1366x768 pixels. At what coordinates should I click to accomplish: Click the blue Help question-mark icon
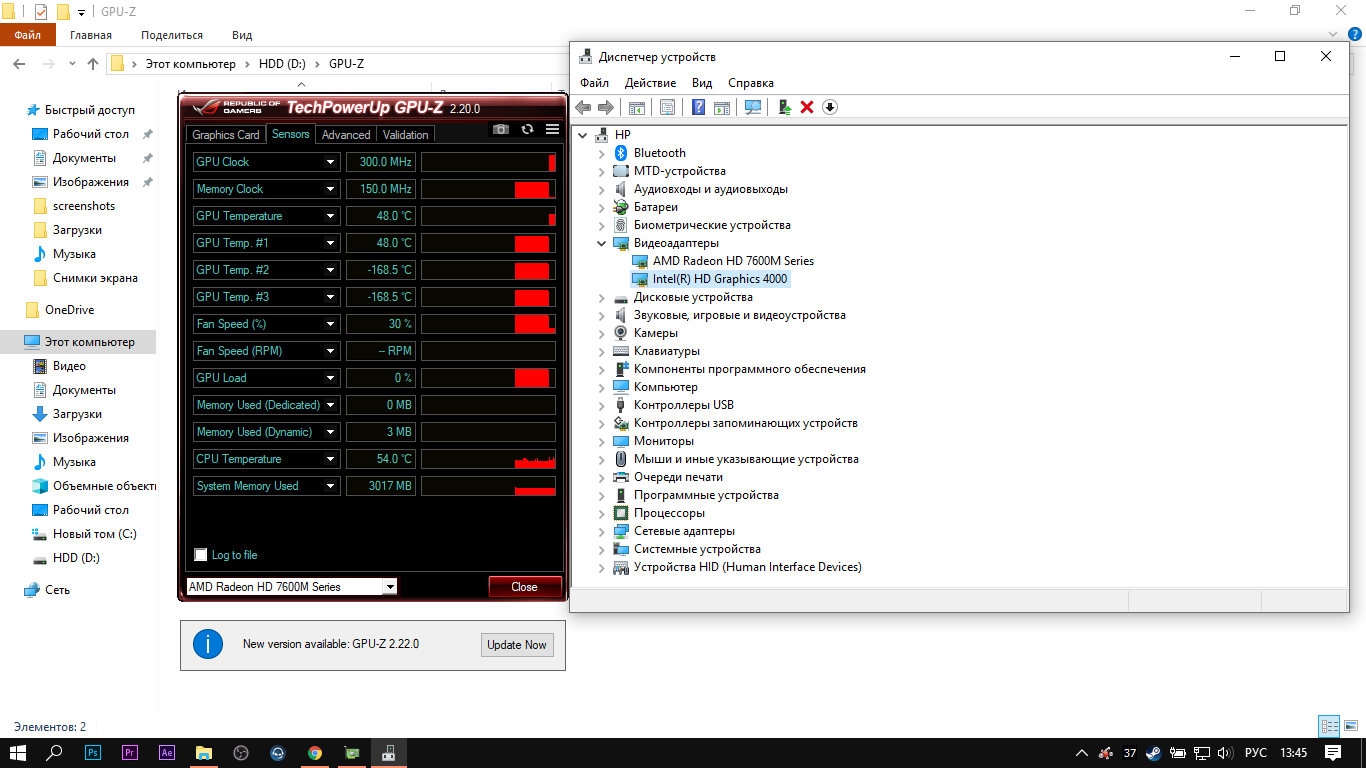coord(698,107)
